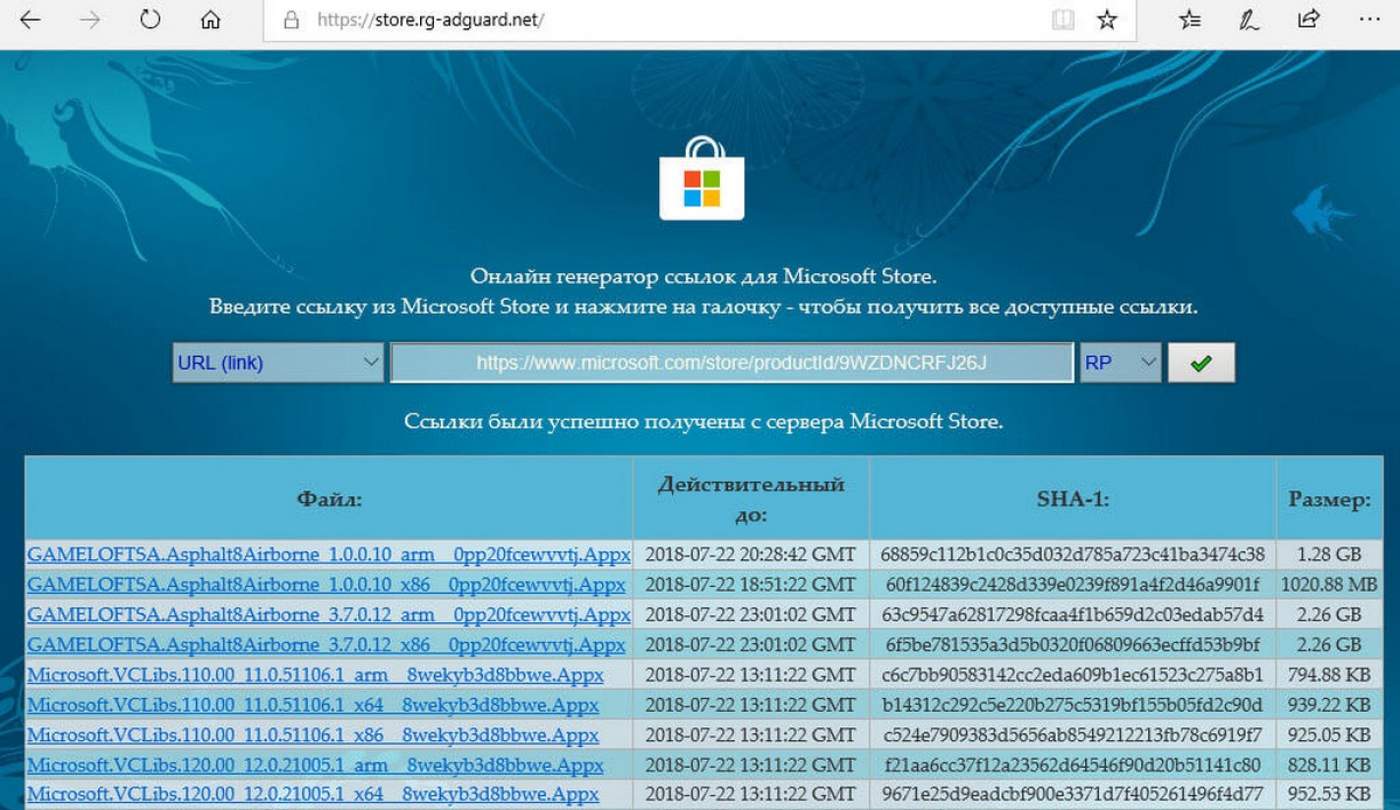Image resolution: width=1400 pixels, height=810 pixels.
Task: Click the browser forward arrow
Action: click(90, 20)
